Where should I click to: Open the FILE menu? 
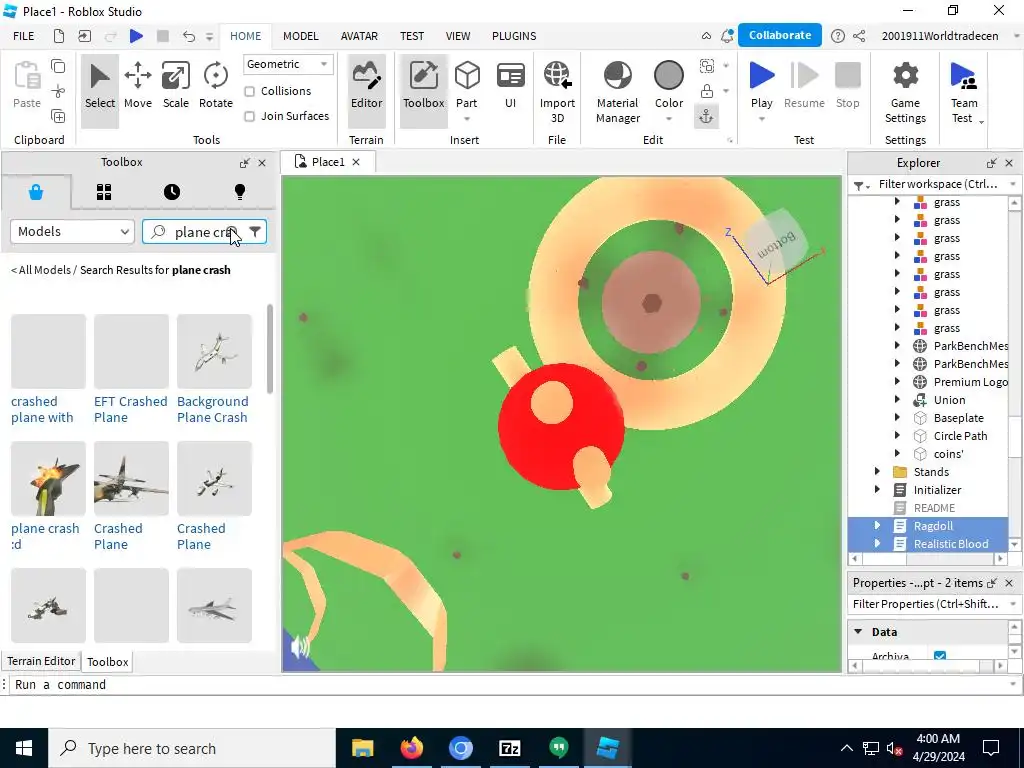[24, 36]
